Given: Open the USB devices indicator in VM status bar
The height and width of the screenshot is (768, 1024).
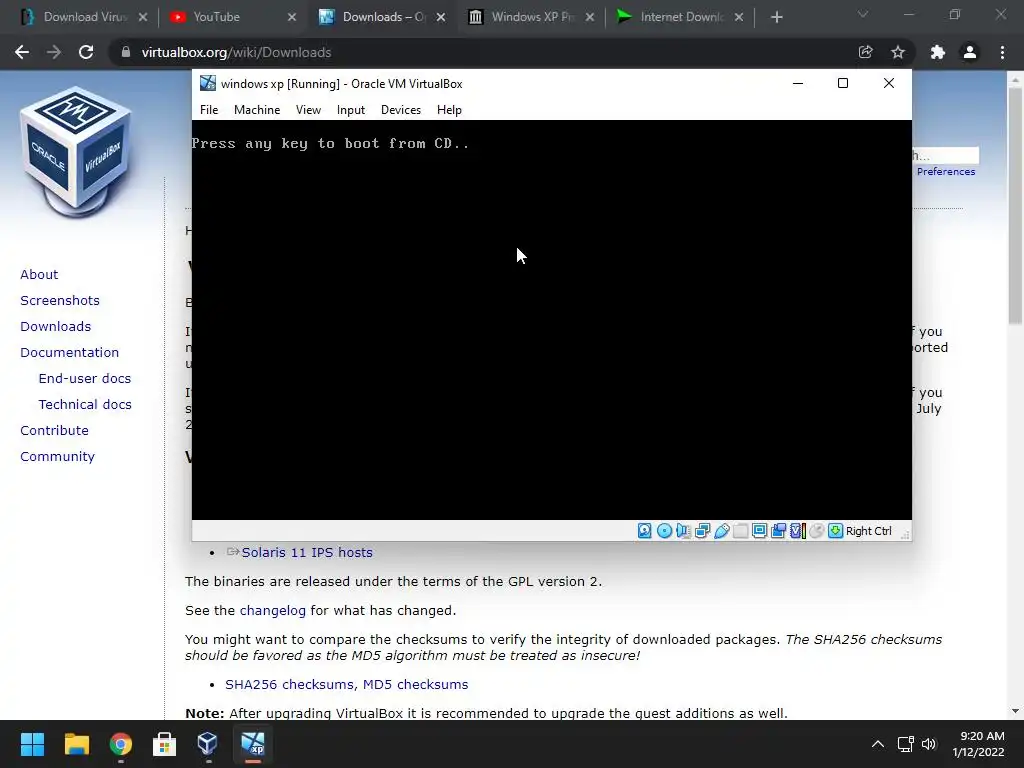Looking at the screenshot, I should pos(722,531).
